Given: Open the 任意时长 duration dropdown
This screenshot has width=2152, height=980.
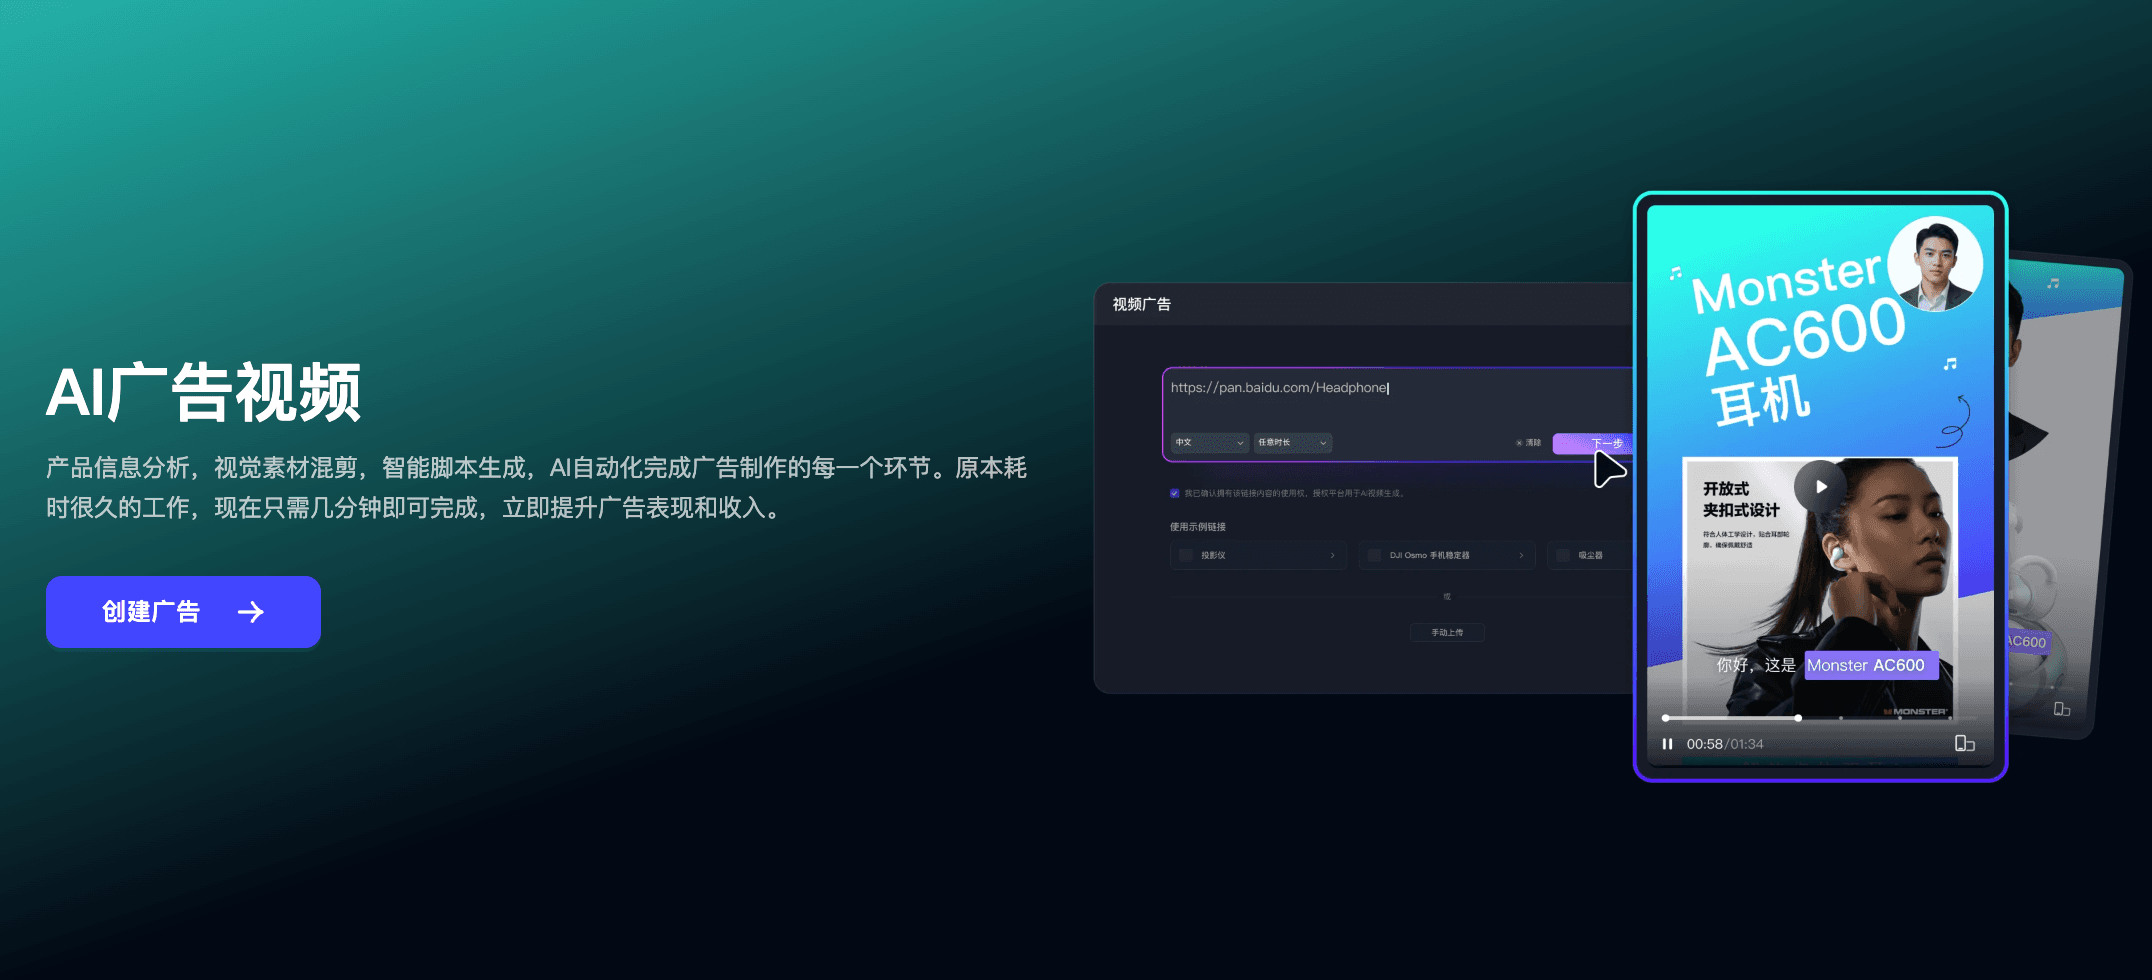Looking at the screenshot, I should click(1292, 443).
